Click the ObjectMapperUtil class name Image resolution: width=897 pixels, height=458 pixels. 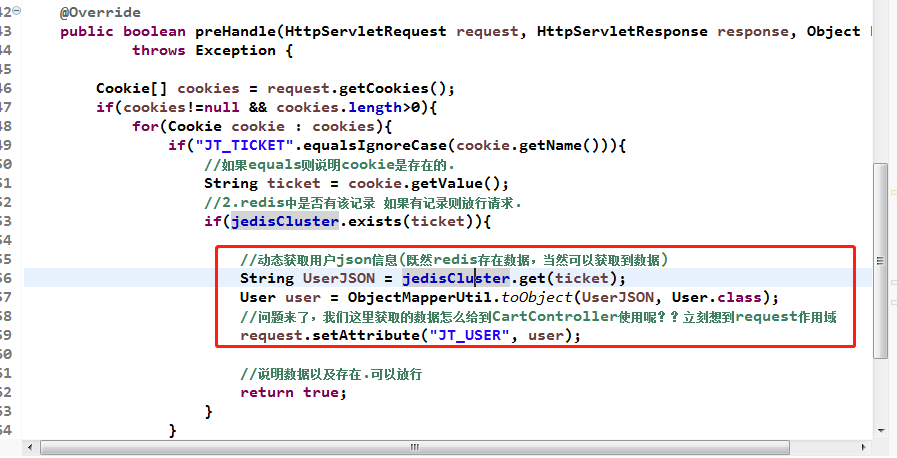tap(419, 297)
